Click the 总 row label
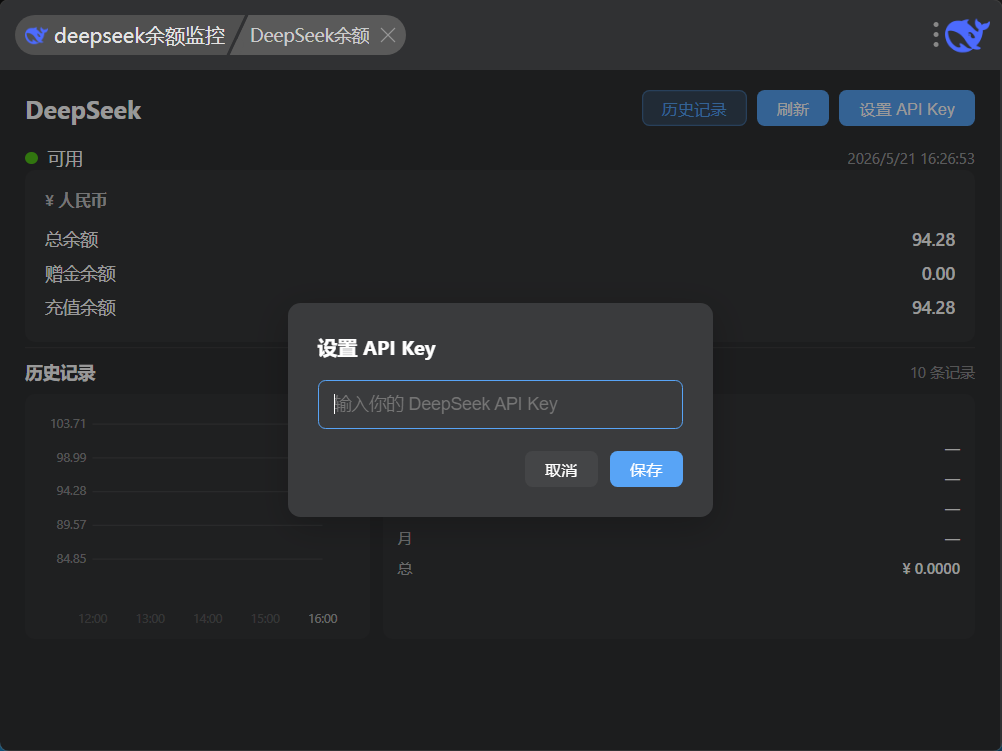1002x751 pixels. coord(405,568)
